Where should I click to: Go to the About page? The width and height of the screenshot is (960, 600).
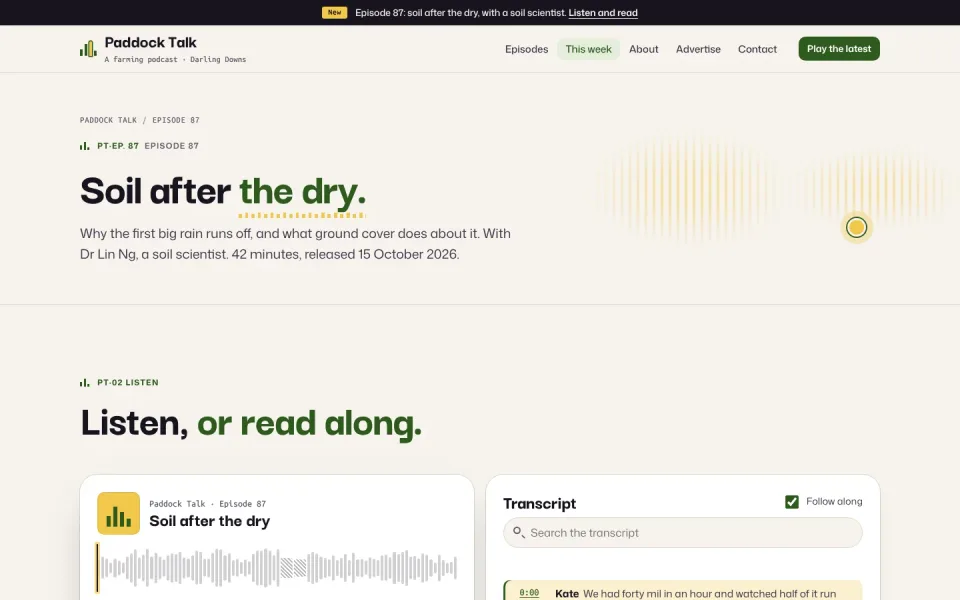coord(643,49)
